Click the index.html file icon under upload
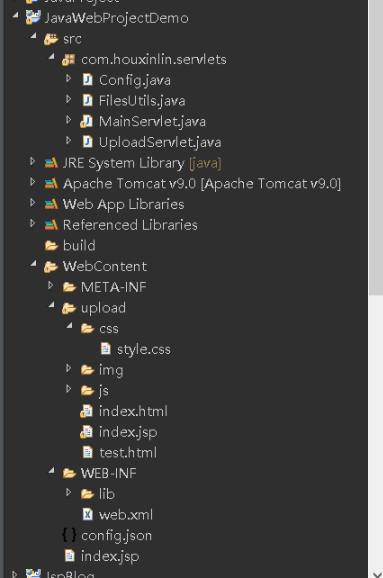The image size is (383, 578). [x=86, y=411]
